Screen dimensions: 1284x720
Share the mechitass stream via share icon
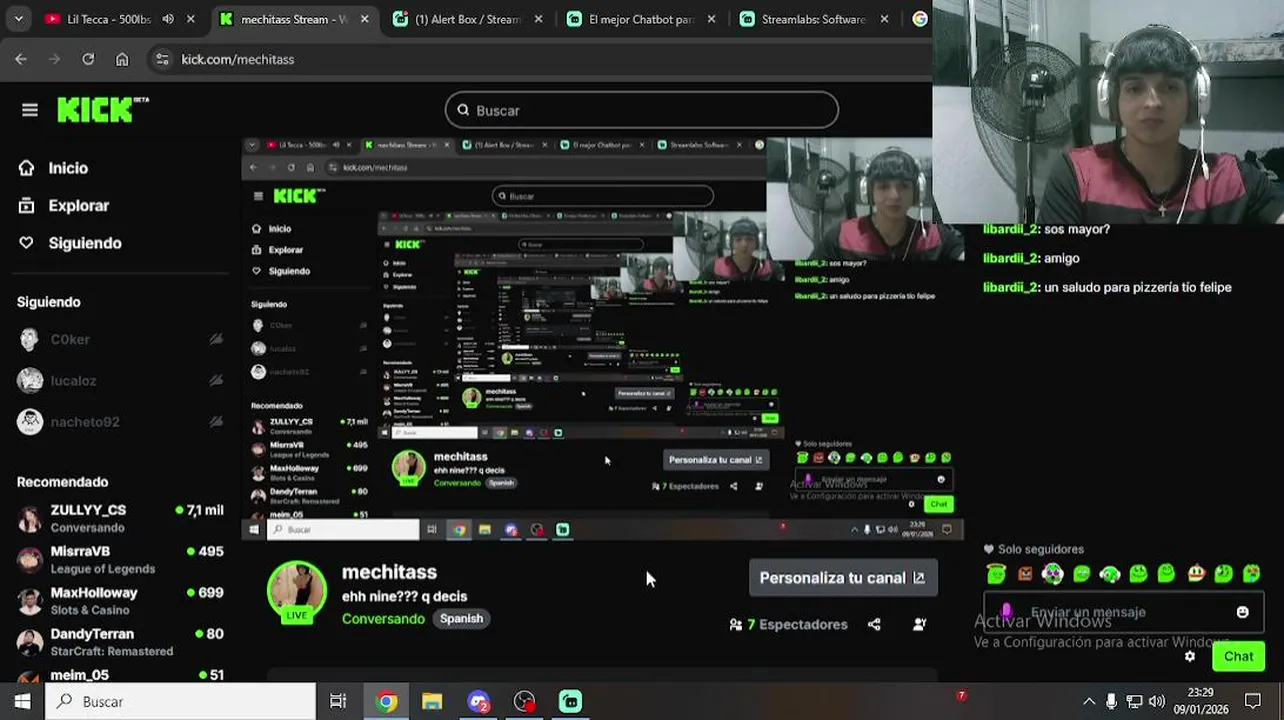point(874,624)
